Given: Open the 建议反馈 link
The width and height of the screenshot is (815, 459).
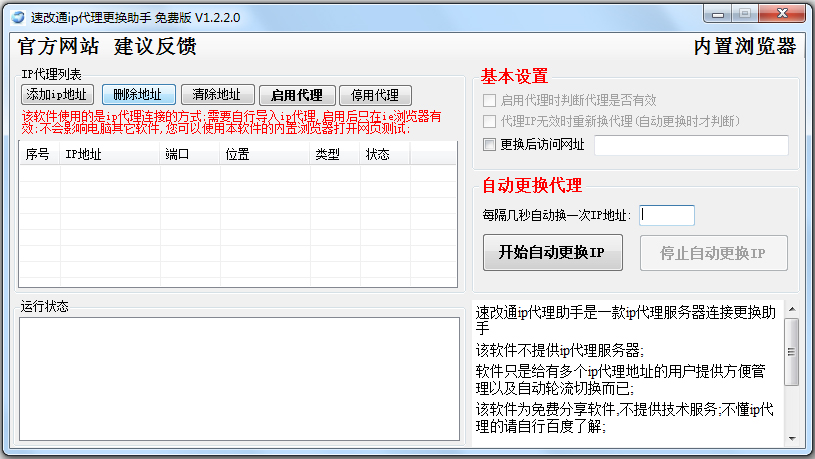Looking at the screenshot, I should tap(155, 47).
